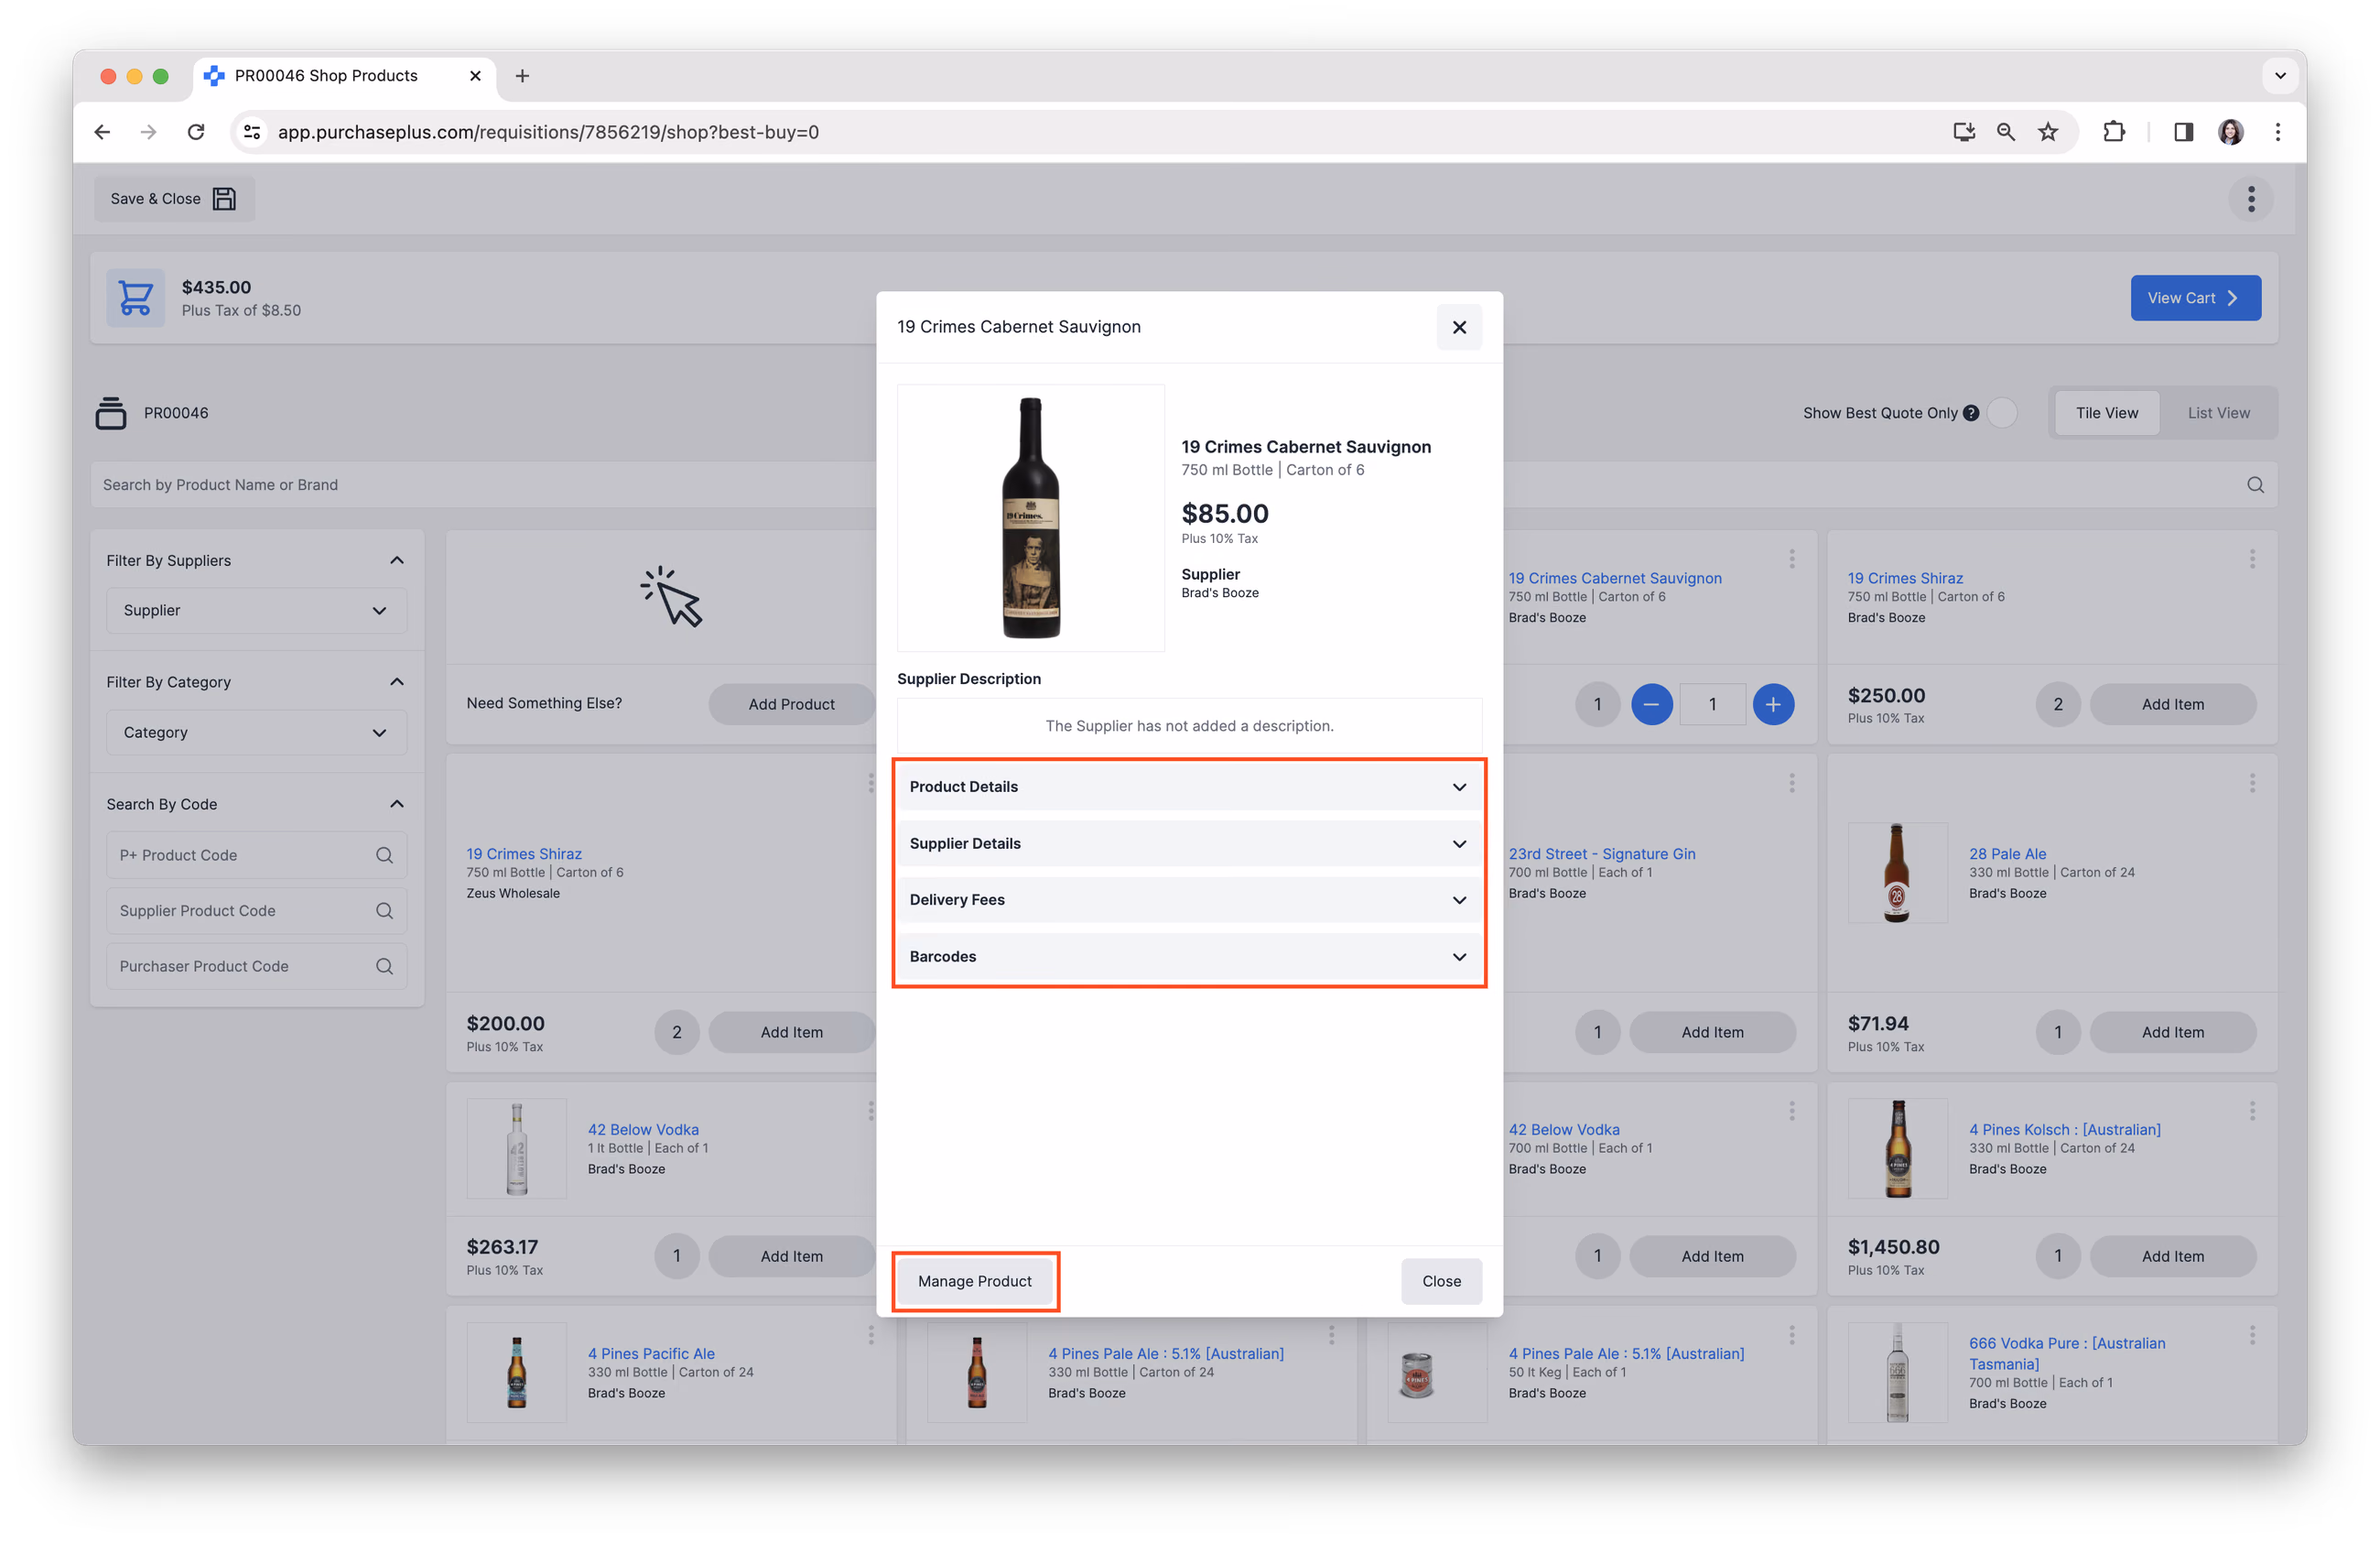
Task: Expand the Supplier Details section
Action: click(x=1188, y=843)
